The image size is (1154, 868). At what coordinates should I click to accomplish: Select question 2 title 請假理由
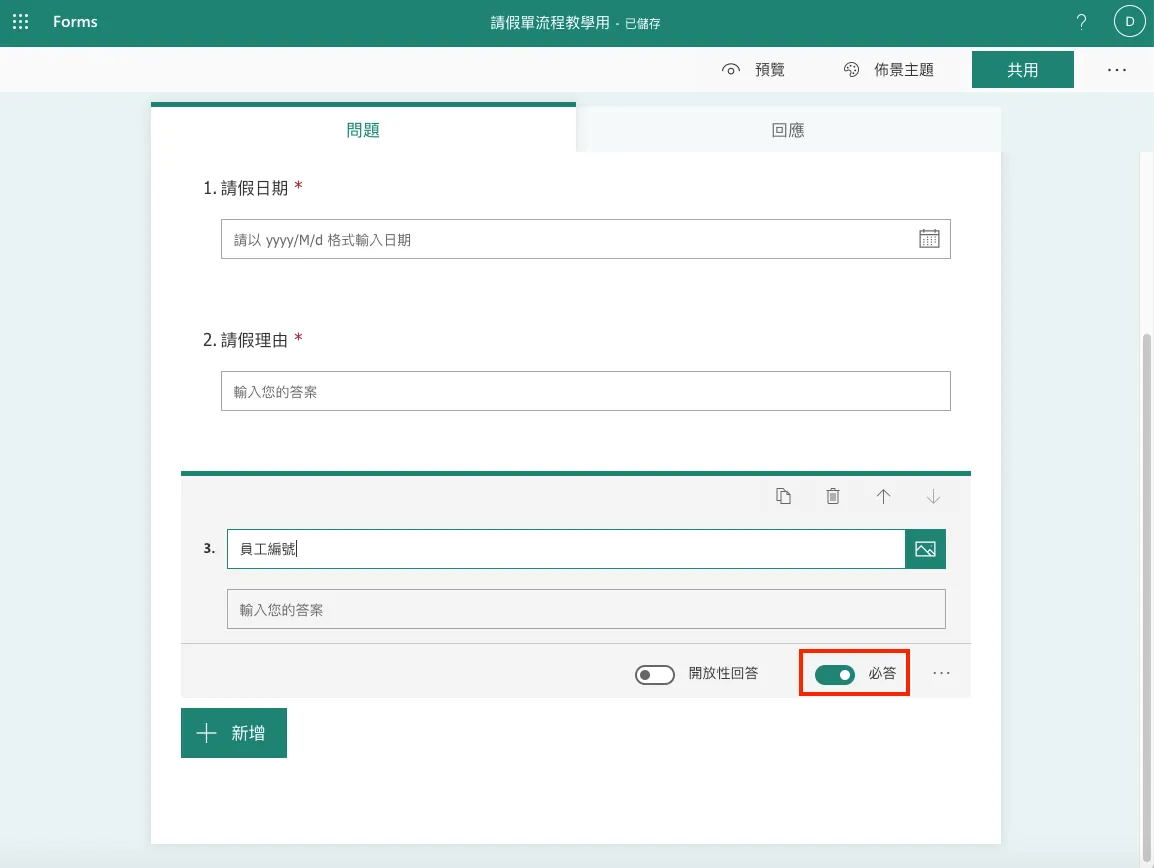pyautogui.click(x=255, y=340)
